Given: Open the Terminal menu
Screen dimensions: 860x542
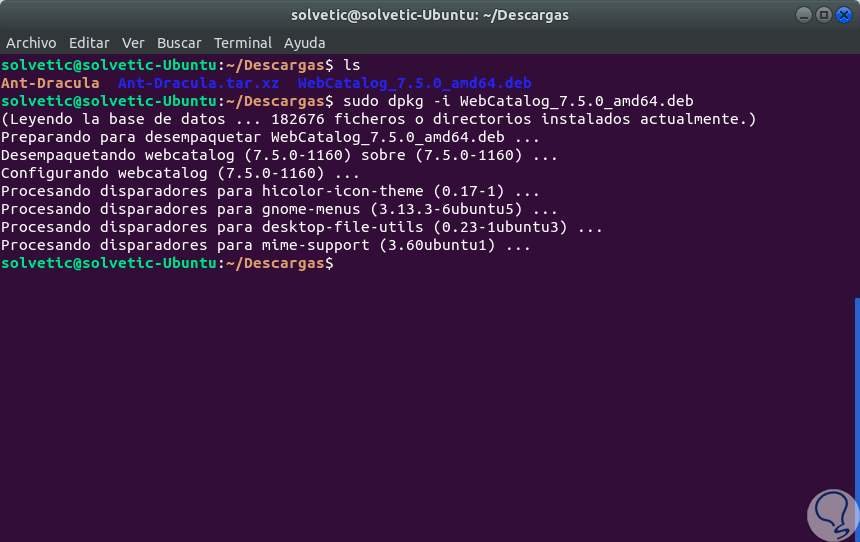Looking at the screenshot, I should click(242, 43).
